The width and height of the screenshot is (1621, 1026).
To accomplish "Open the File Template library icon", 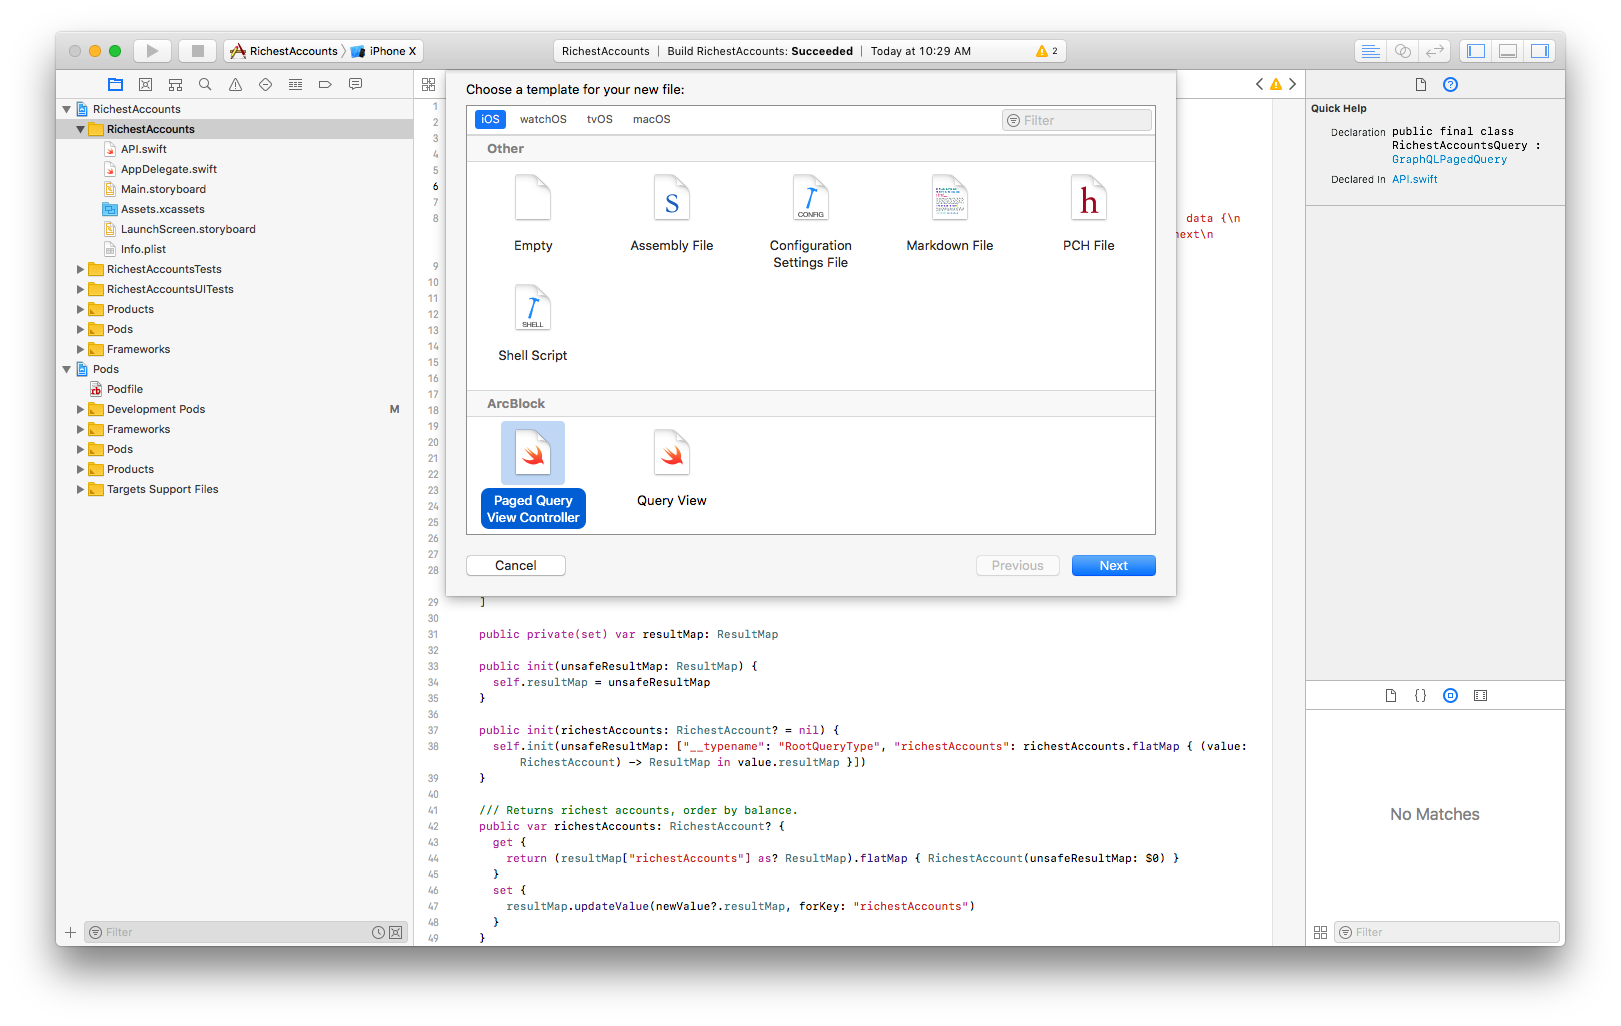I will point(1391,696).
